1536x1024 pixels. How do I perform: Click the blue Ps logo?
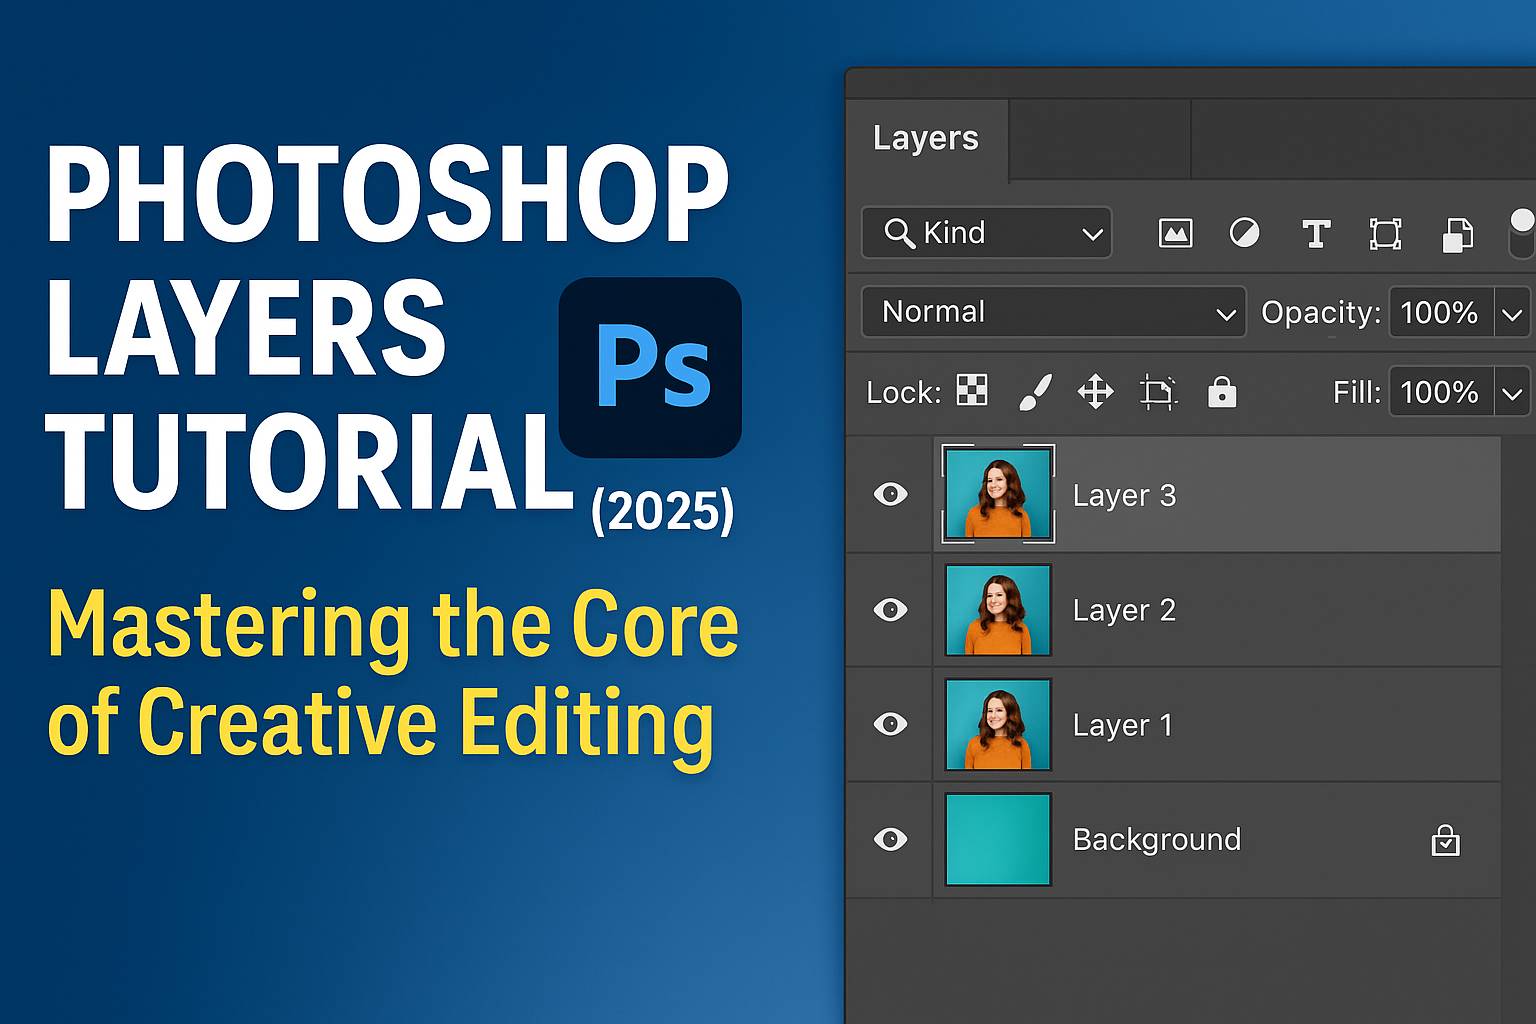650,367
